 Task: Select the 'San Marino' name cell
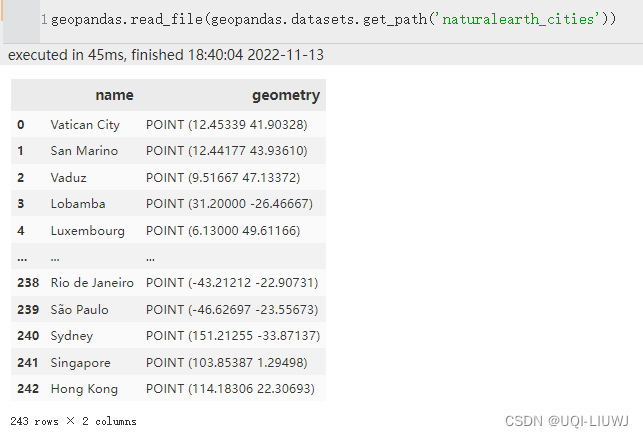click(84, 151)
